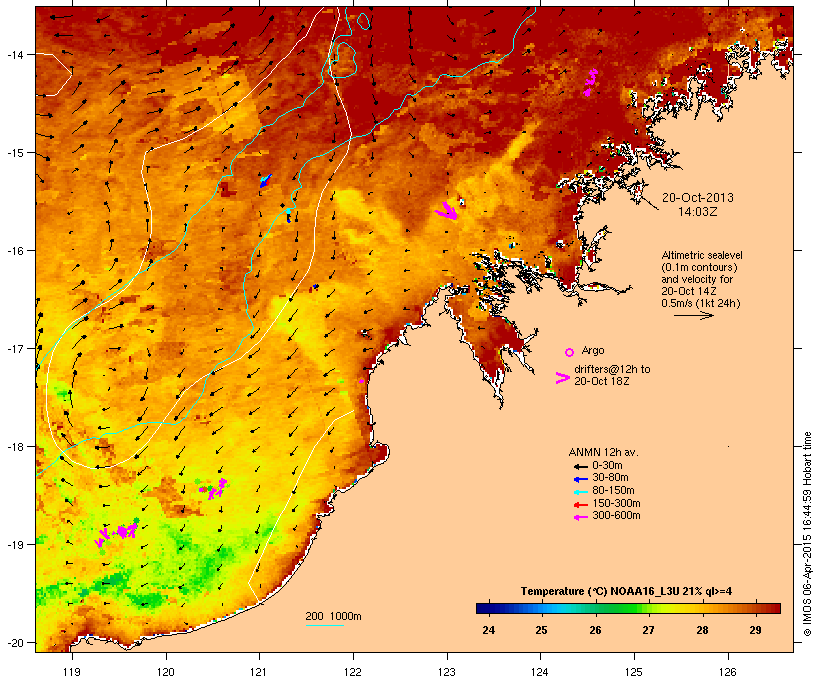820x680 pixels.
Task: Click colorbar tick label '26'
Action: (595, 630)
